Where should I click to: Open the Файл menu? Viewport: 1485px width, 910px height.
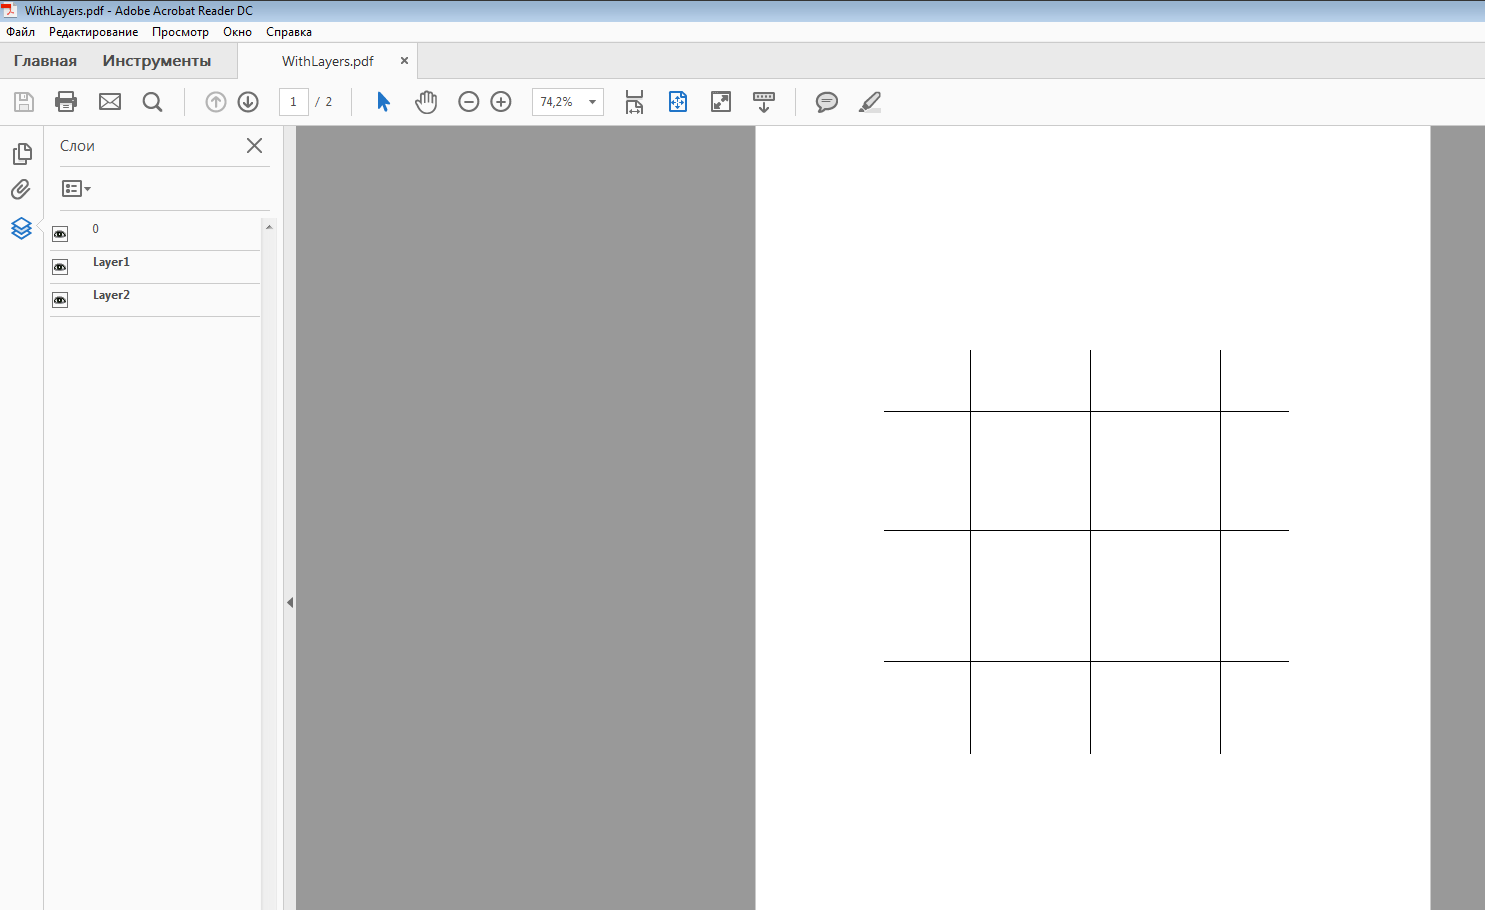(x=20, y=32)
